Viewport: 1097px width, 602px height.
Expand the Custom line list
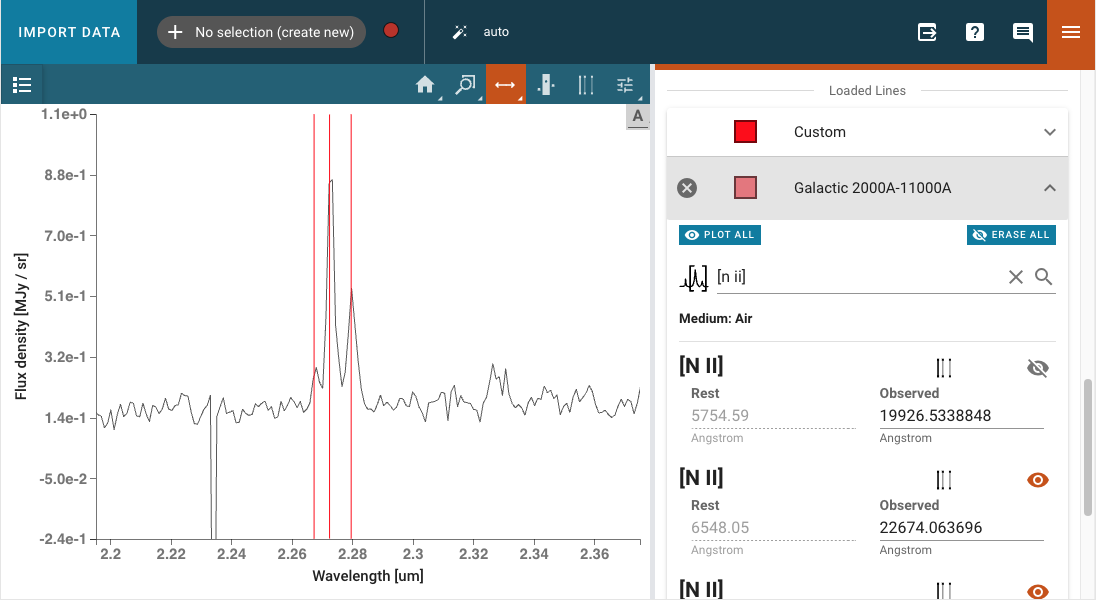pos(1049,132)
